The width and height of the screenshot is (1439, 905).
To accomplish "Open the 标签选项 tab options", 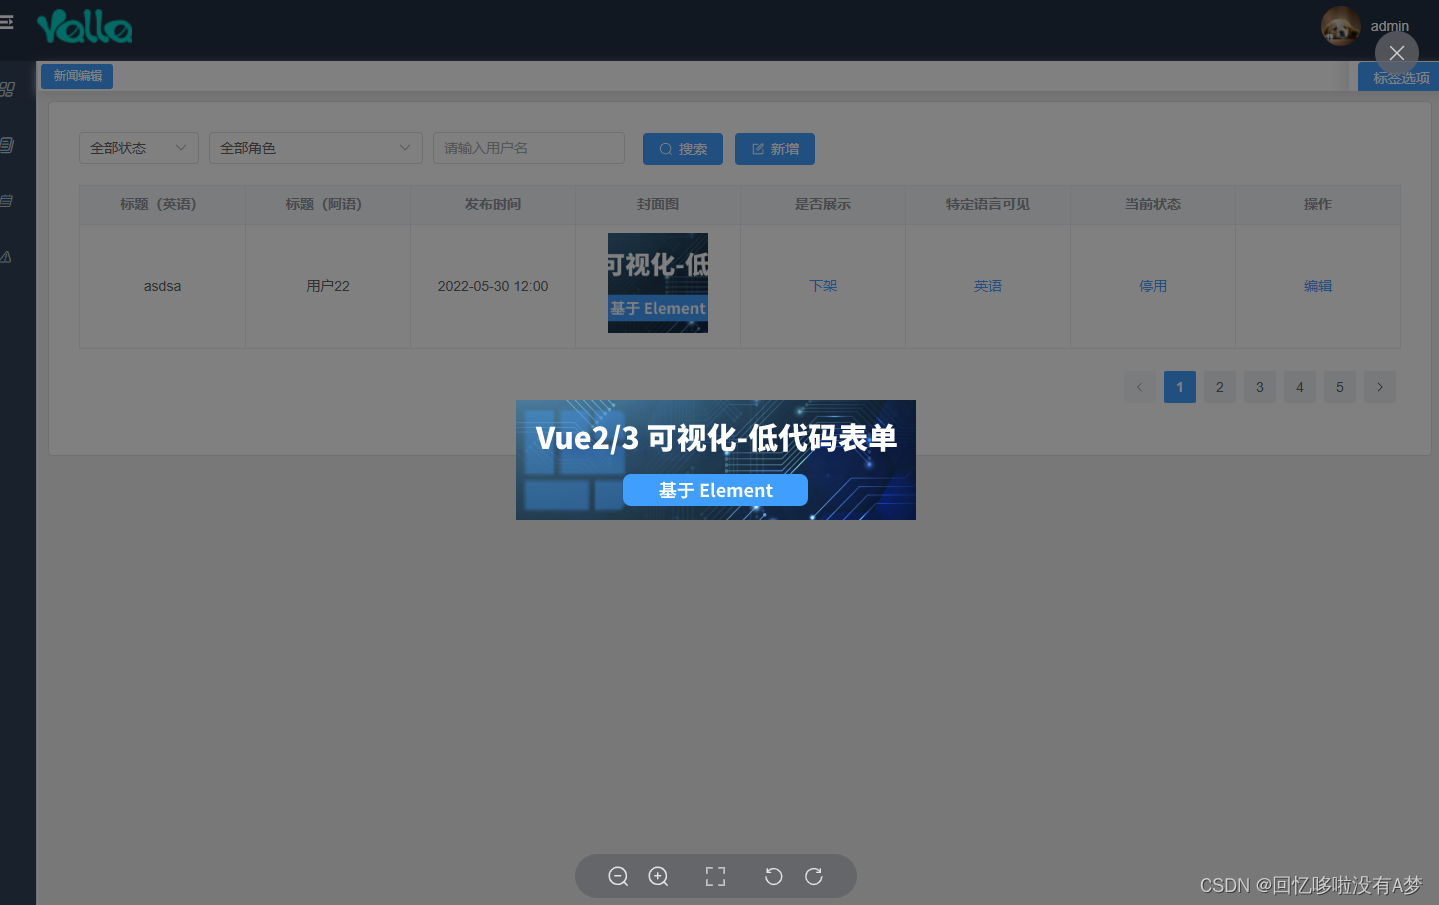I will click(1399, 77).
